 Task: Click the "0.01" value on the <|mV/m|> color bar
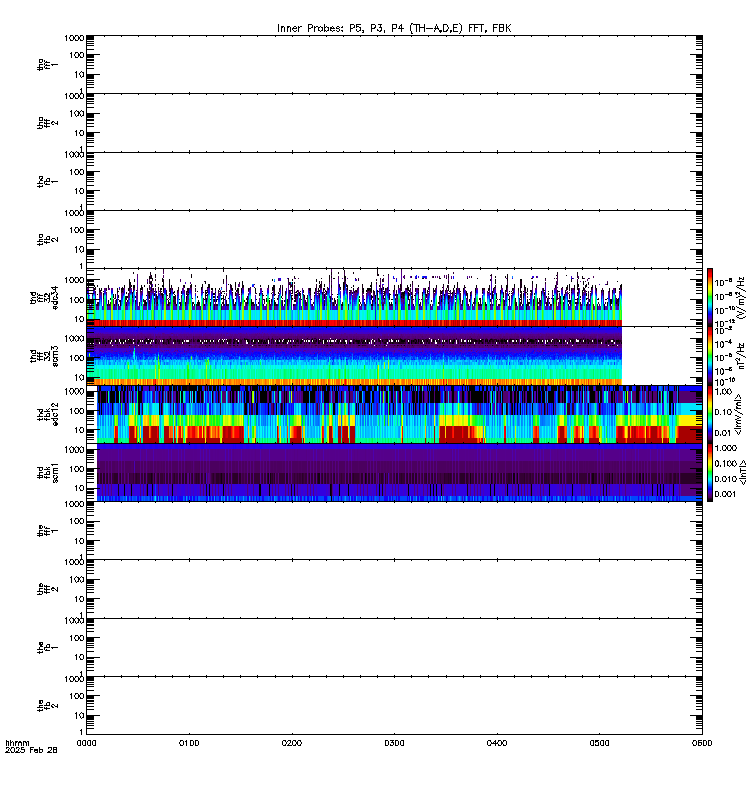click(x=723, y=433)
